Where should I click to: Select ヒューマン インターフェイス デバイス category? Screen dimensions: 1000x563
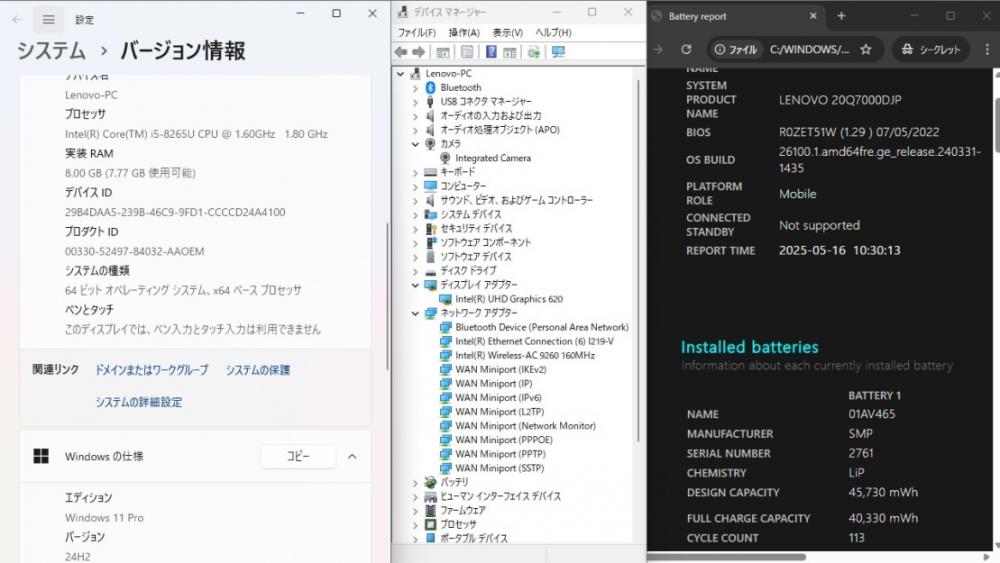[501, 496]
